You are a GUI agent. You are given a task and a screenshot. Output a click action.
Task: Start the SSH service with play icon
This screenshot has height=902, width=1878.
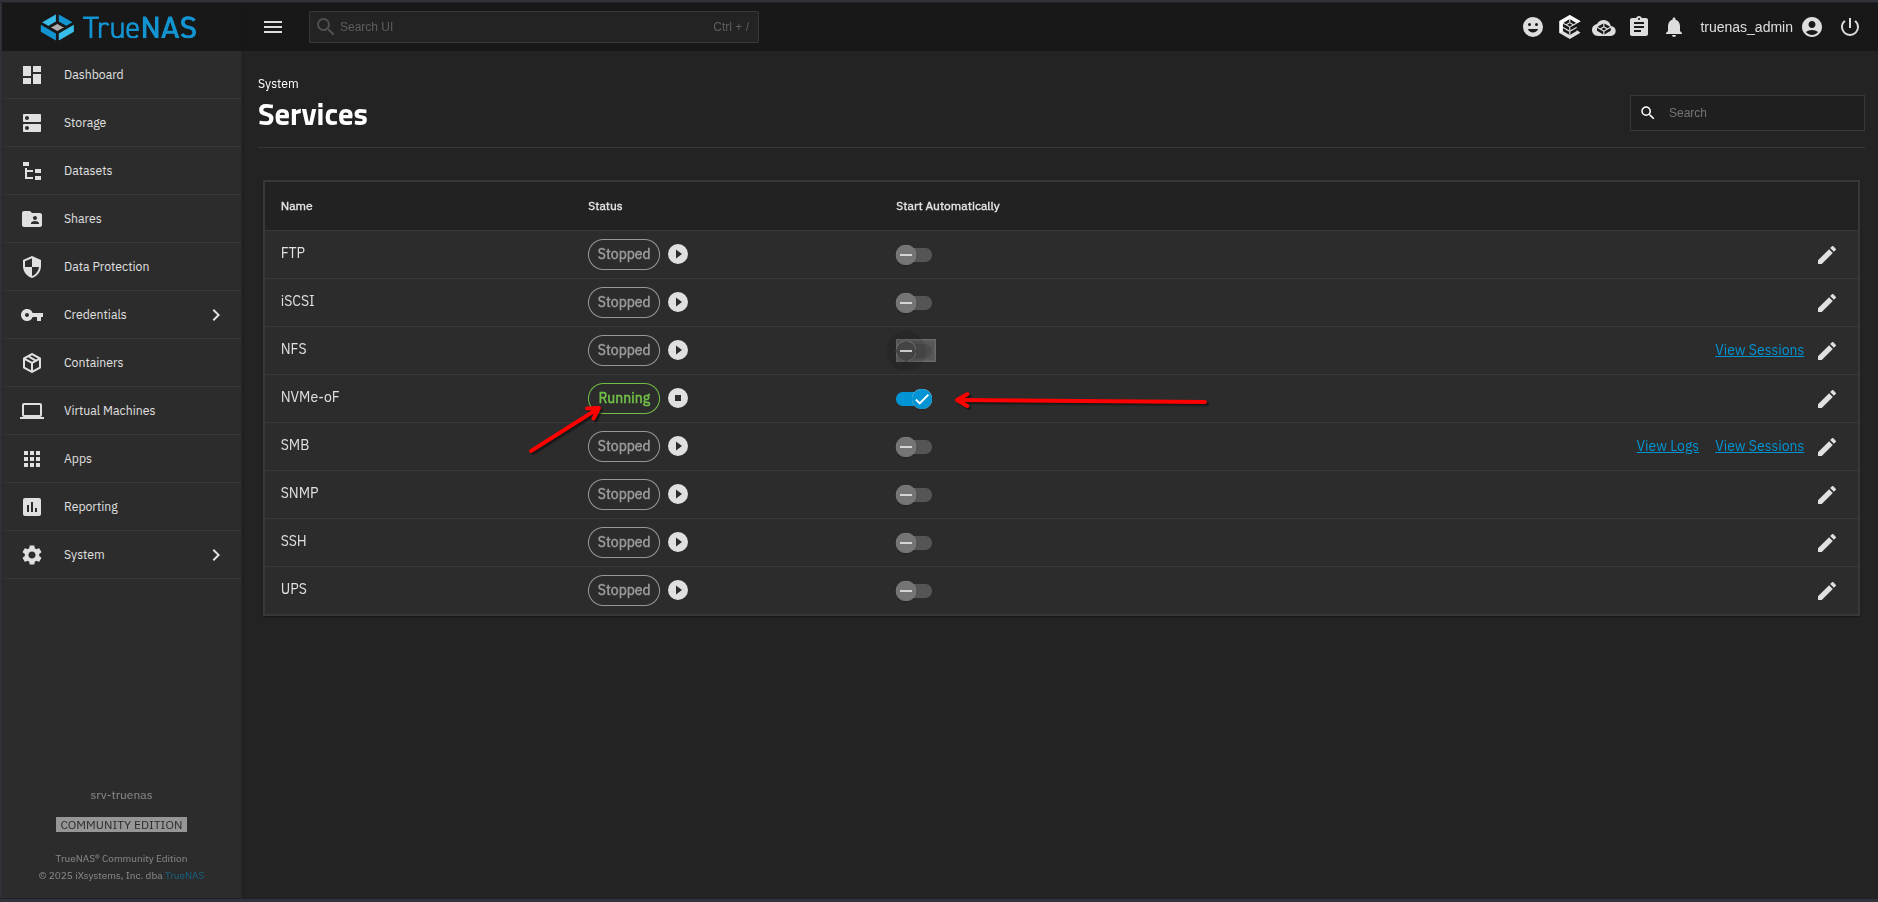point(678,542)
